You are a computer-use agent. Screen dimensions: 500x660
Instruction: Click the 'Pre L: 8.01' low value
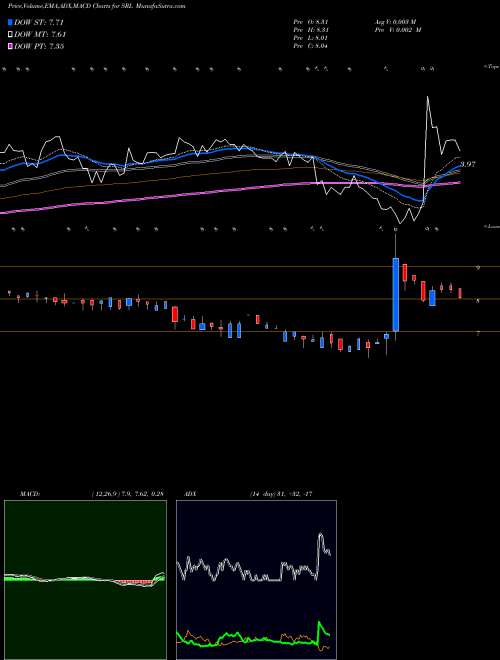311,38
